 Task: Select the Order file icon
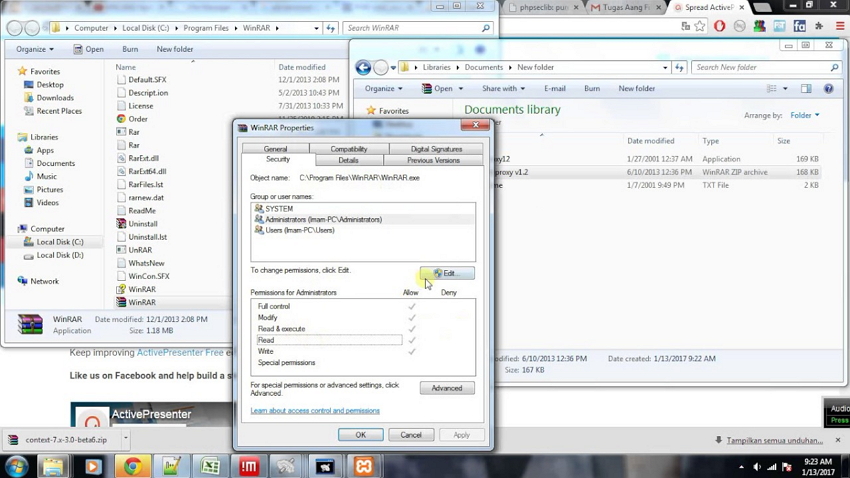(x=121, y=119)
